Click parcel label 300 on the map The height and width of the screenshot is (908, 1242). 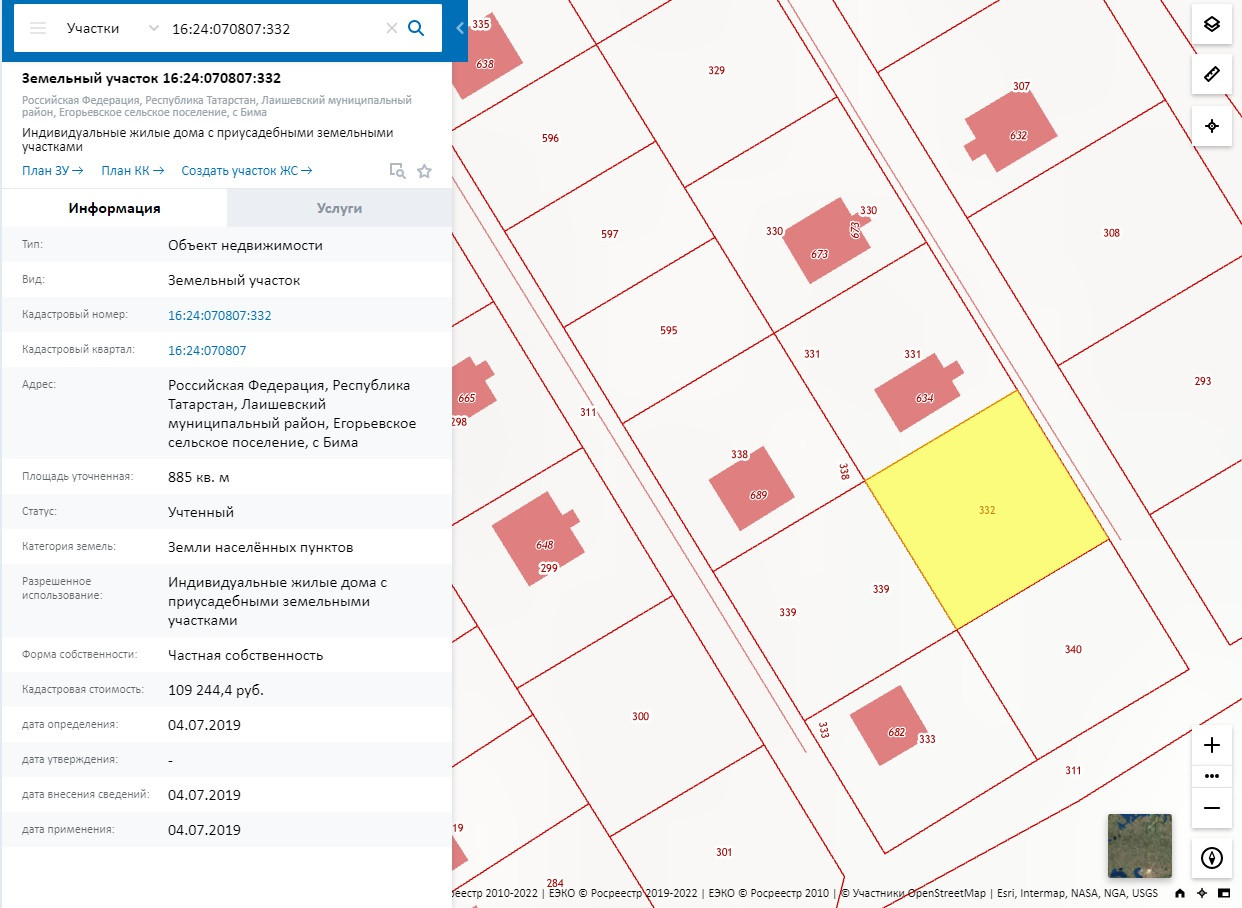[x=641, y=716]
